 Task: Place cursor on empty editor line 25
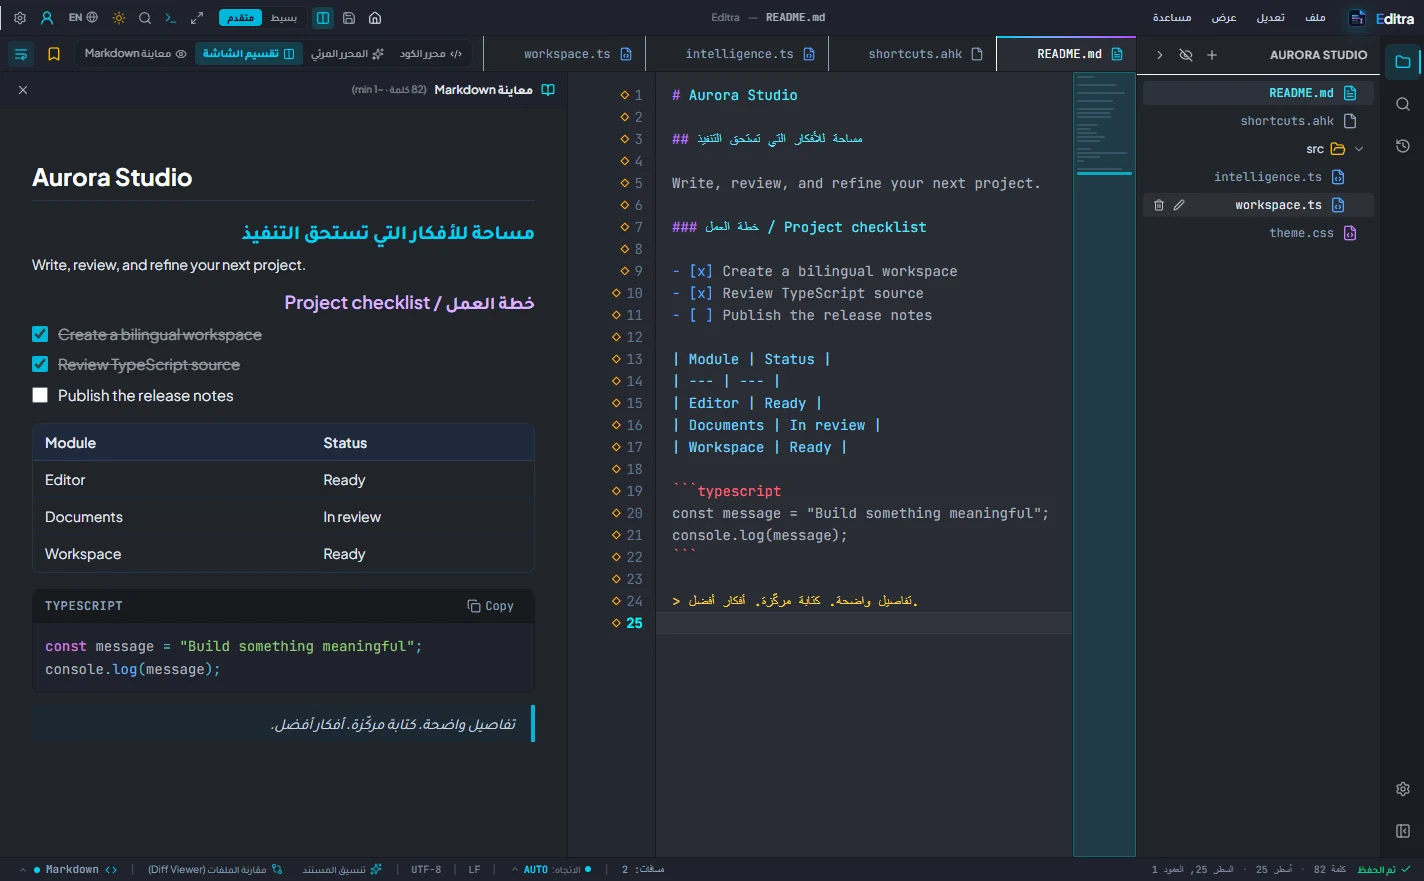click(864, 623)
